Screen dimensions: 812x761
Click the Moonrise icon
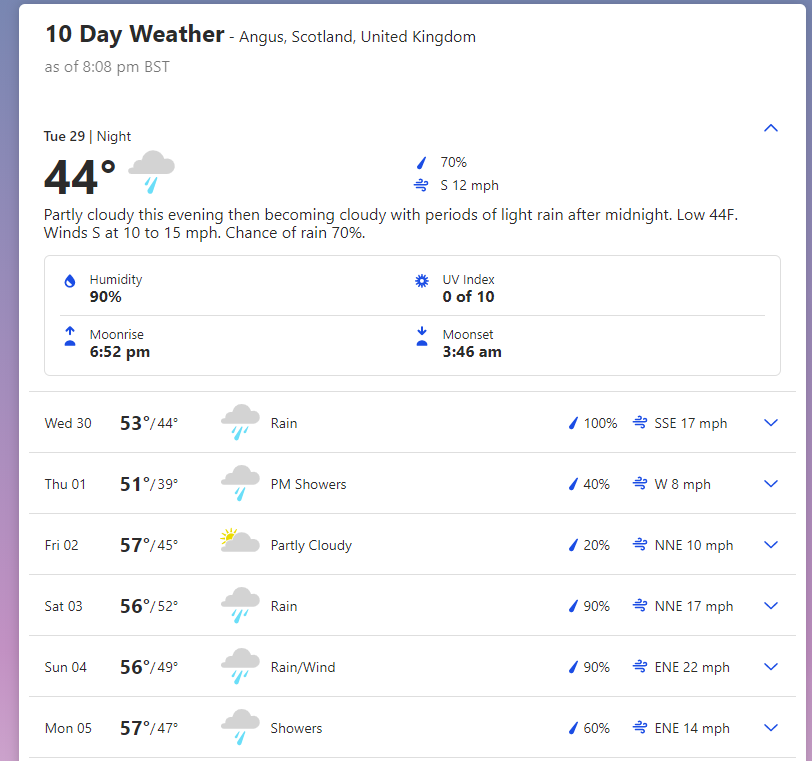[x=70, y=336]
